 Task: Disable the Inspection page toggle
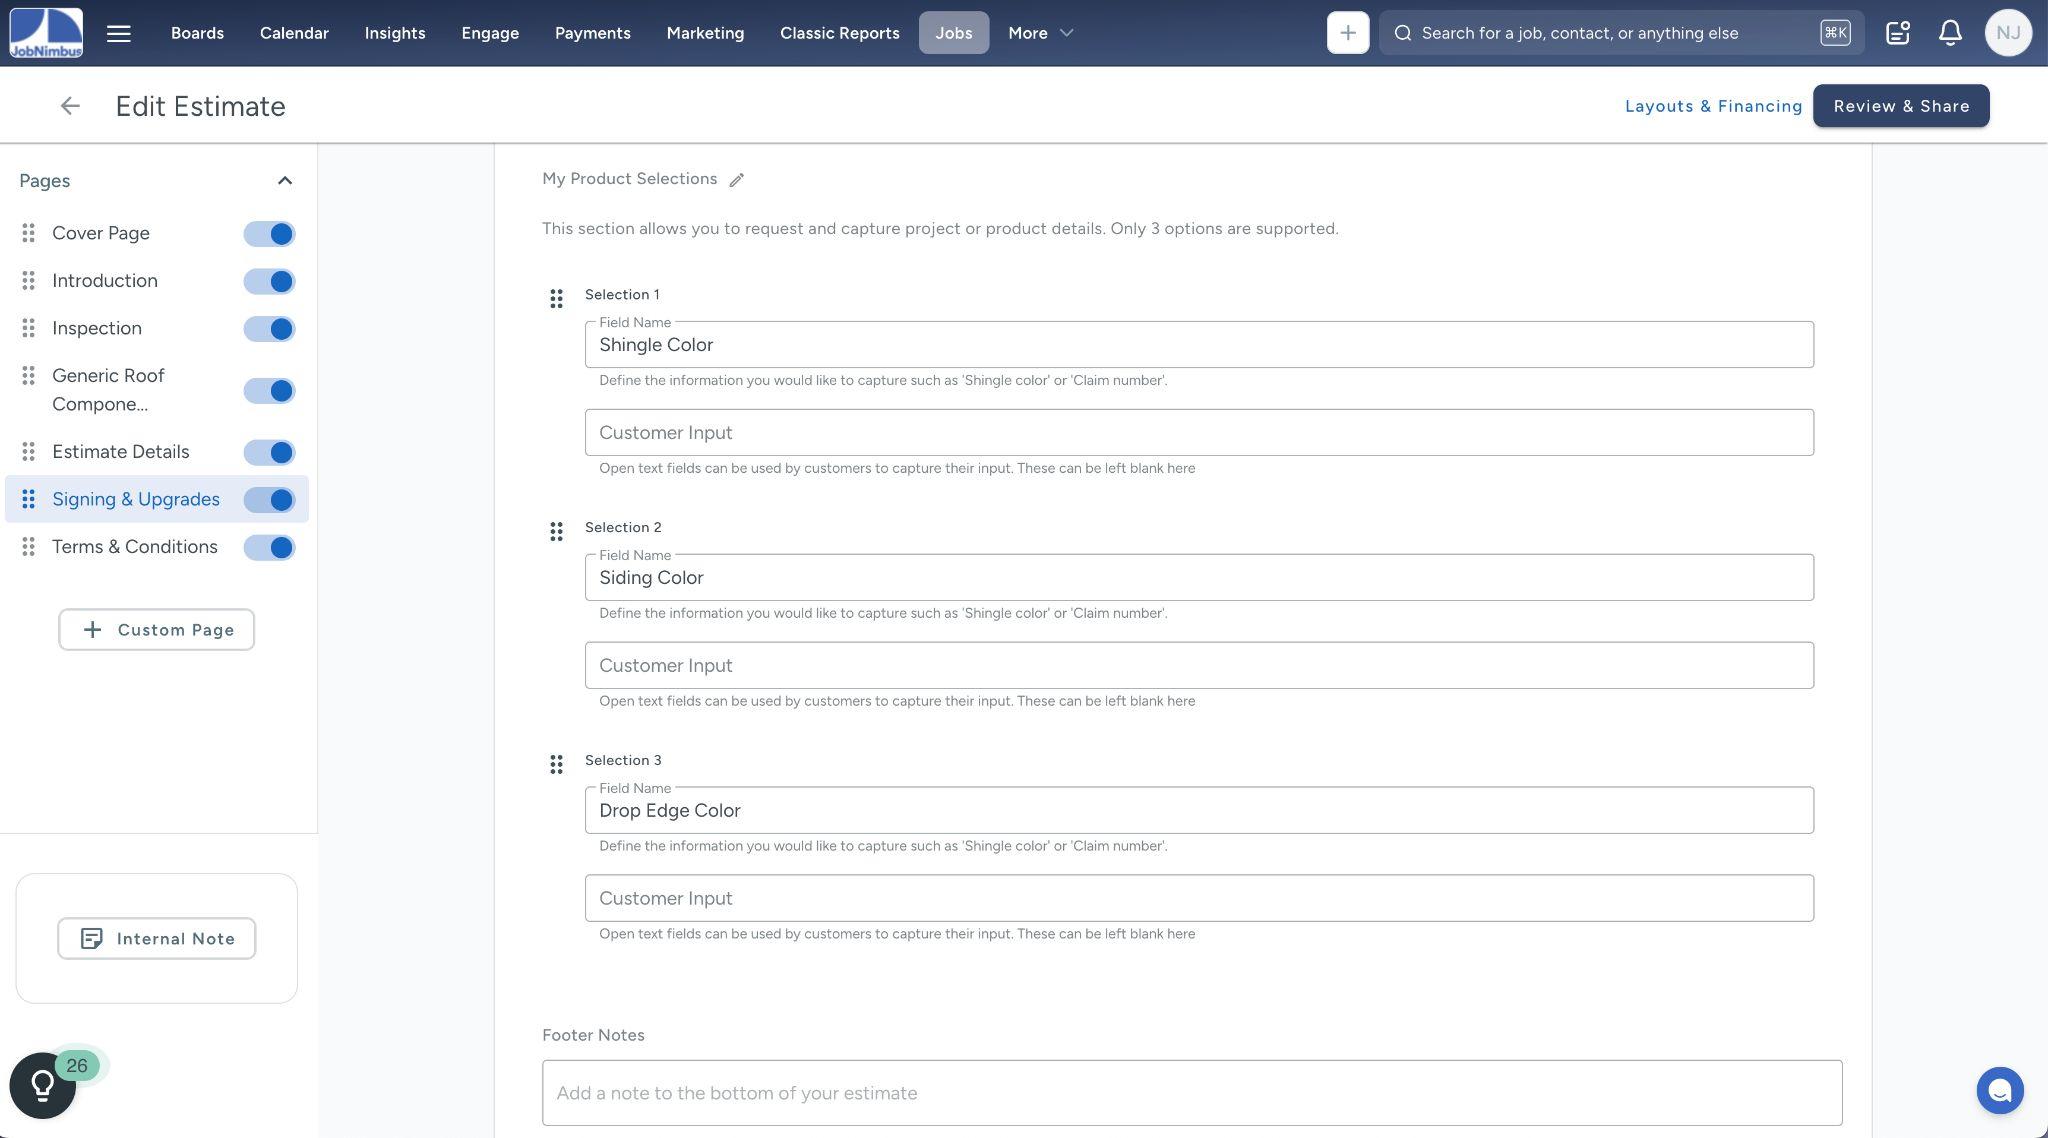pos(269,329)
